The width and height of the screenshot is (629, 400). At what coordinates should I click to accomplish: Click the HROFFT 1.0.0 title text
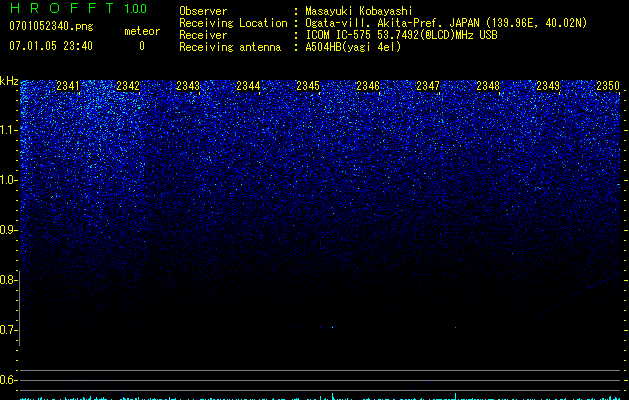[78, 8]
